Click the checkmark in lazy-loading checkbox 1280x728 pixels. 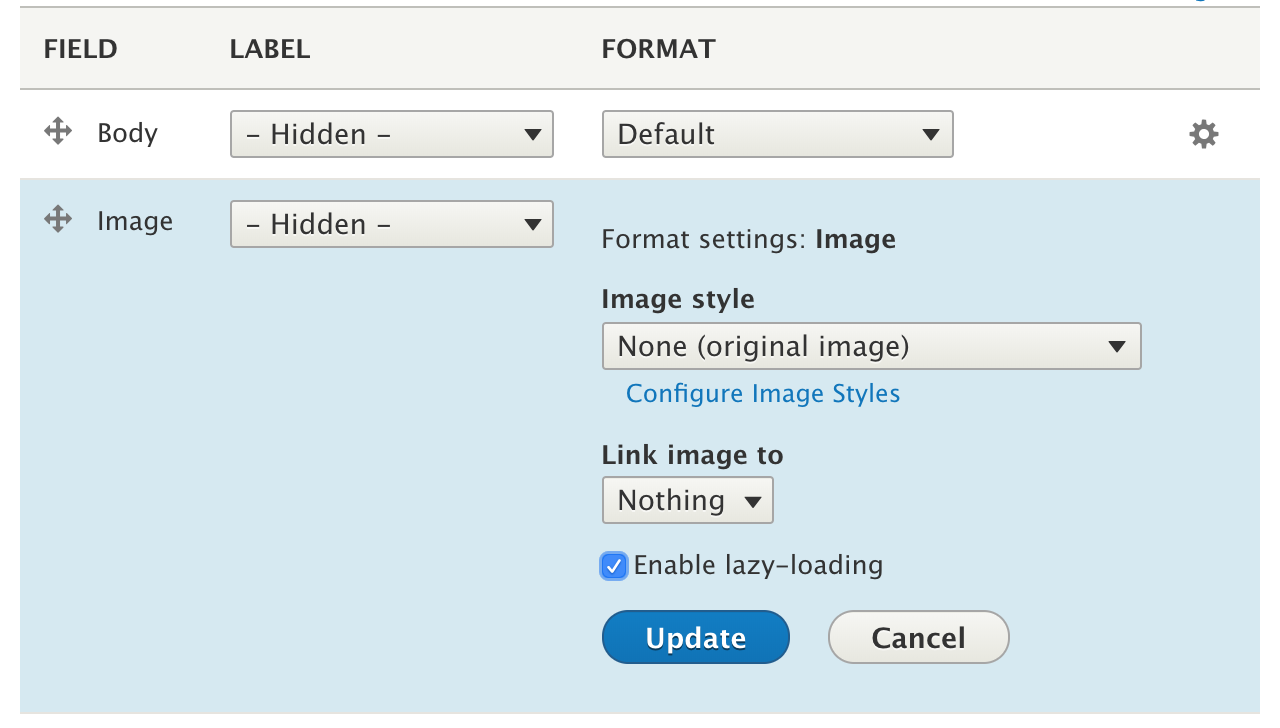point(614,566)
